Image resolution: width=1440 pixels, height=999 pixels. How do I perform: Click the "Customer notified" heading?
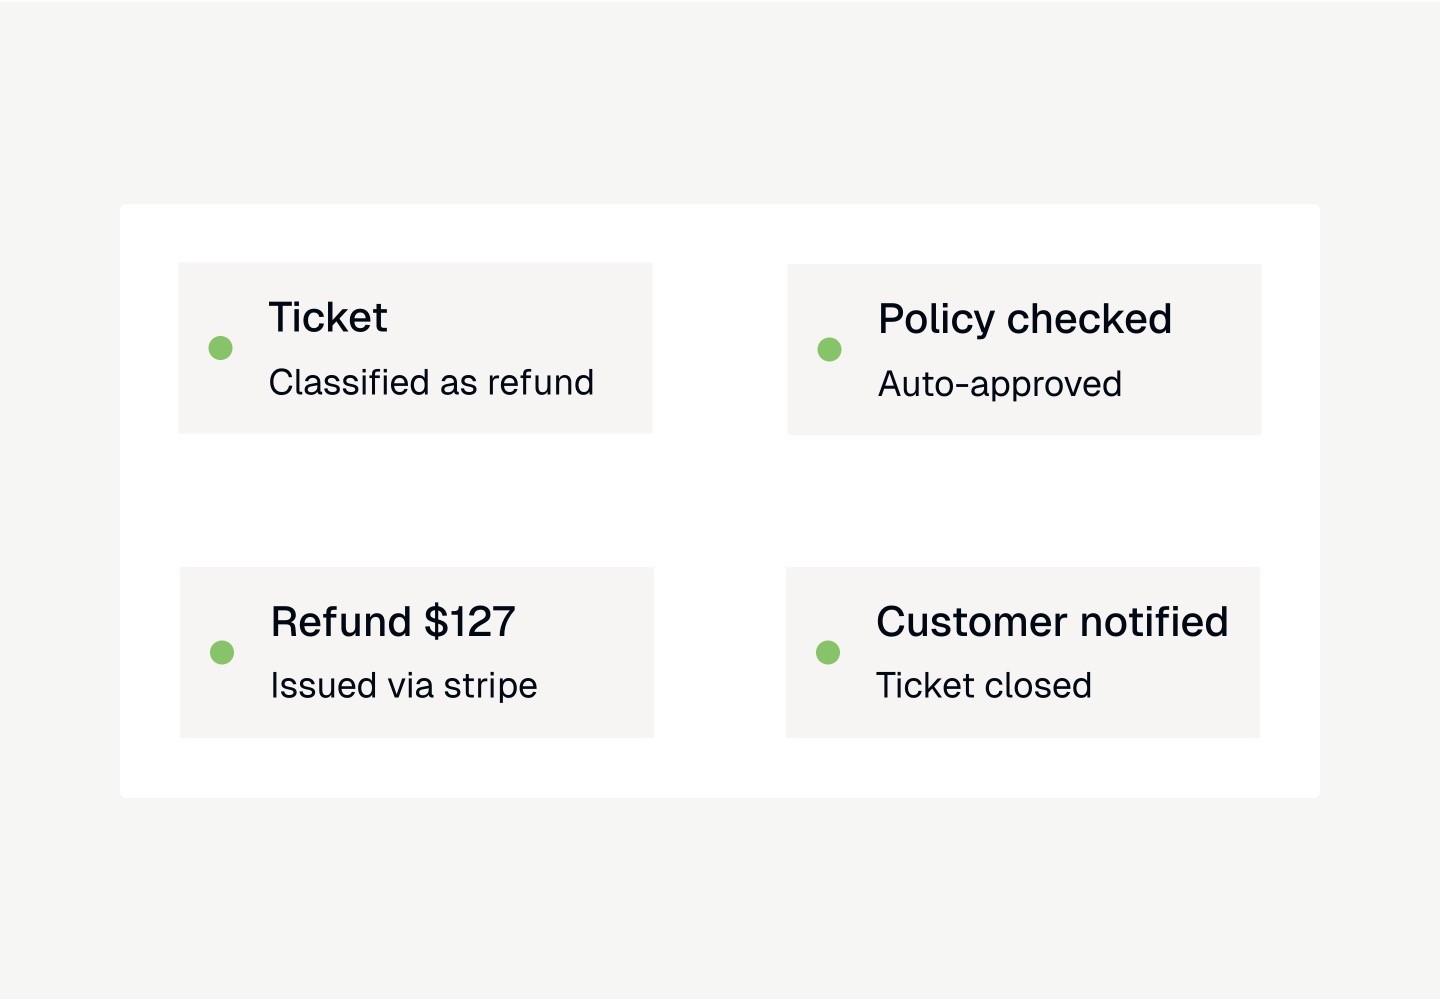click(1051, 622)
